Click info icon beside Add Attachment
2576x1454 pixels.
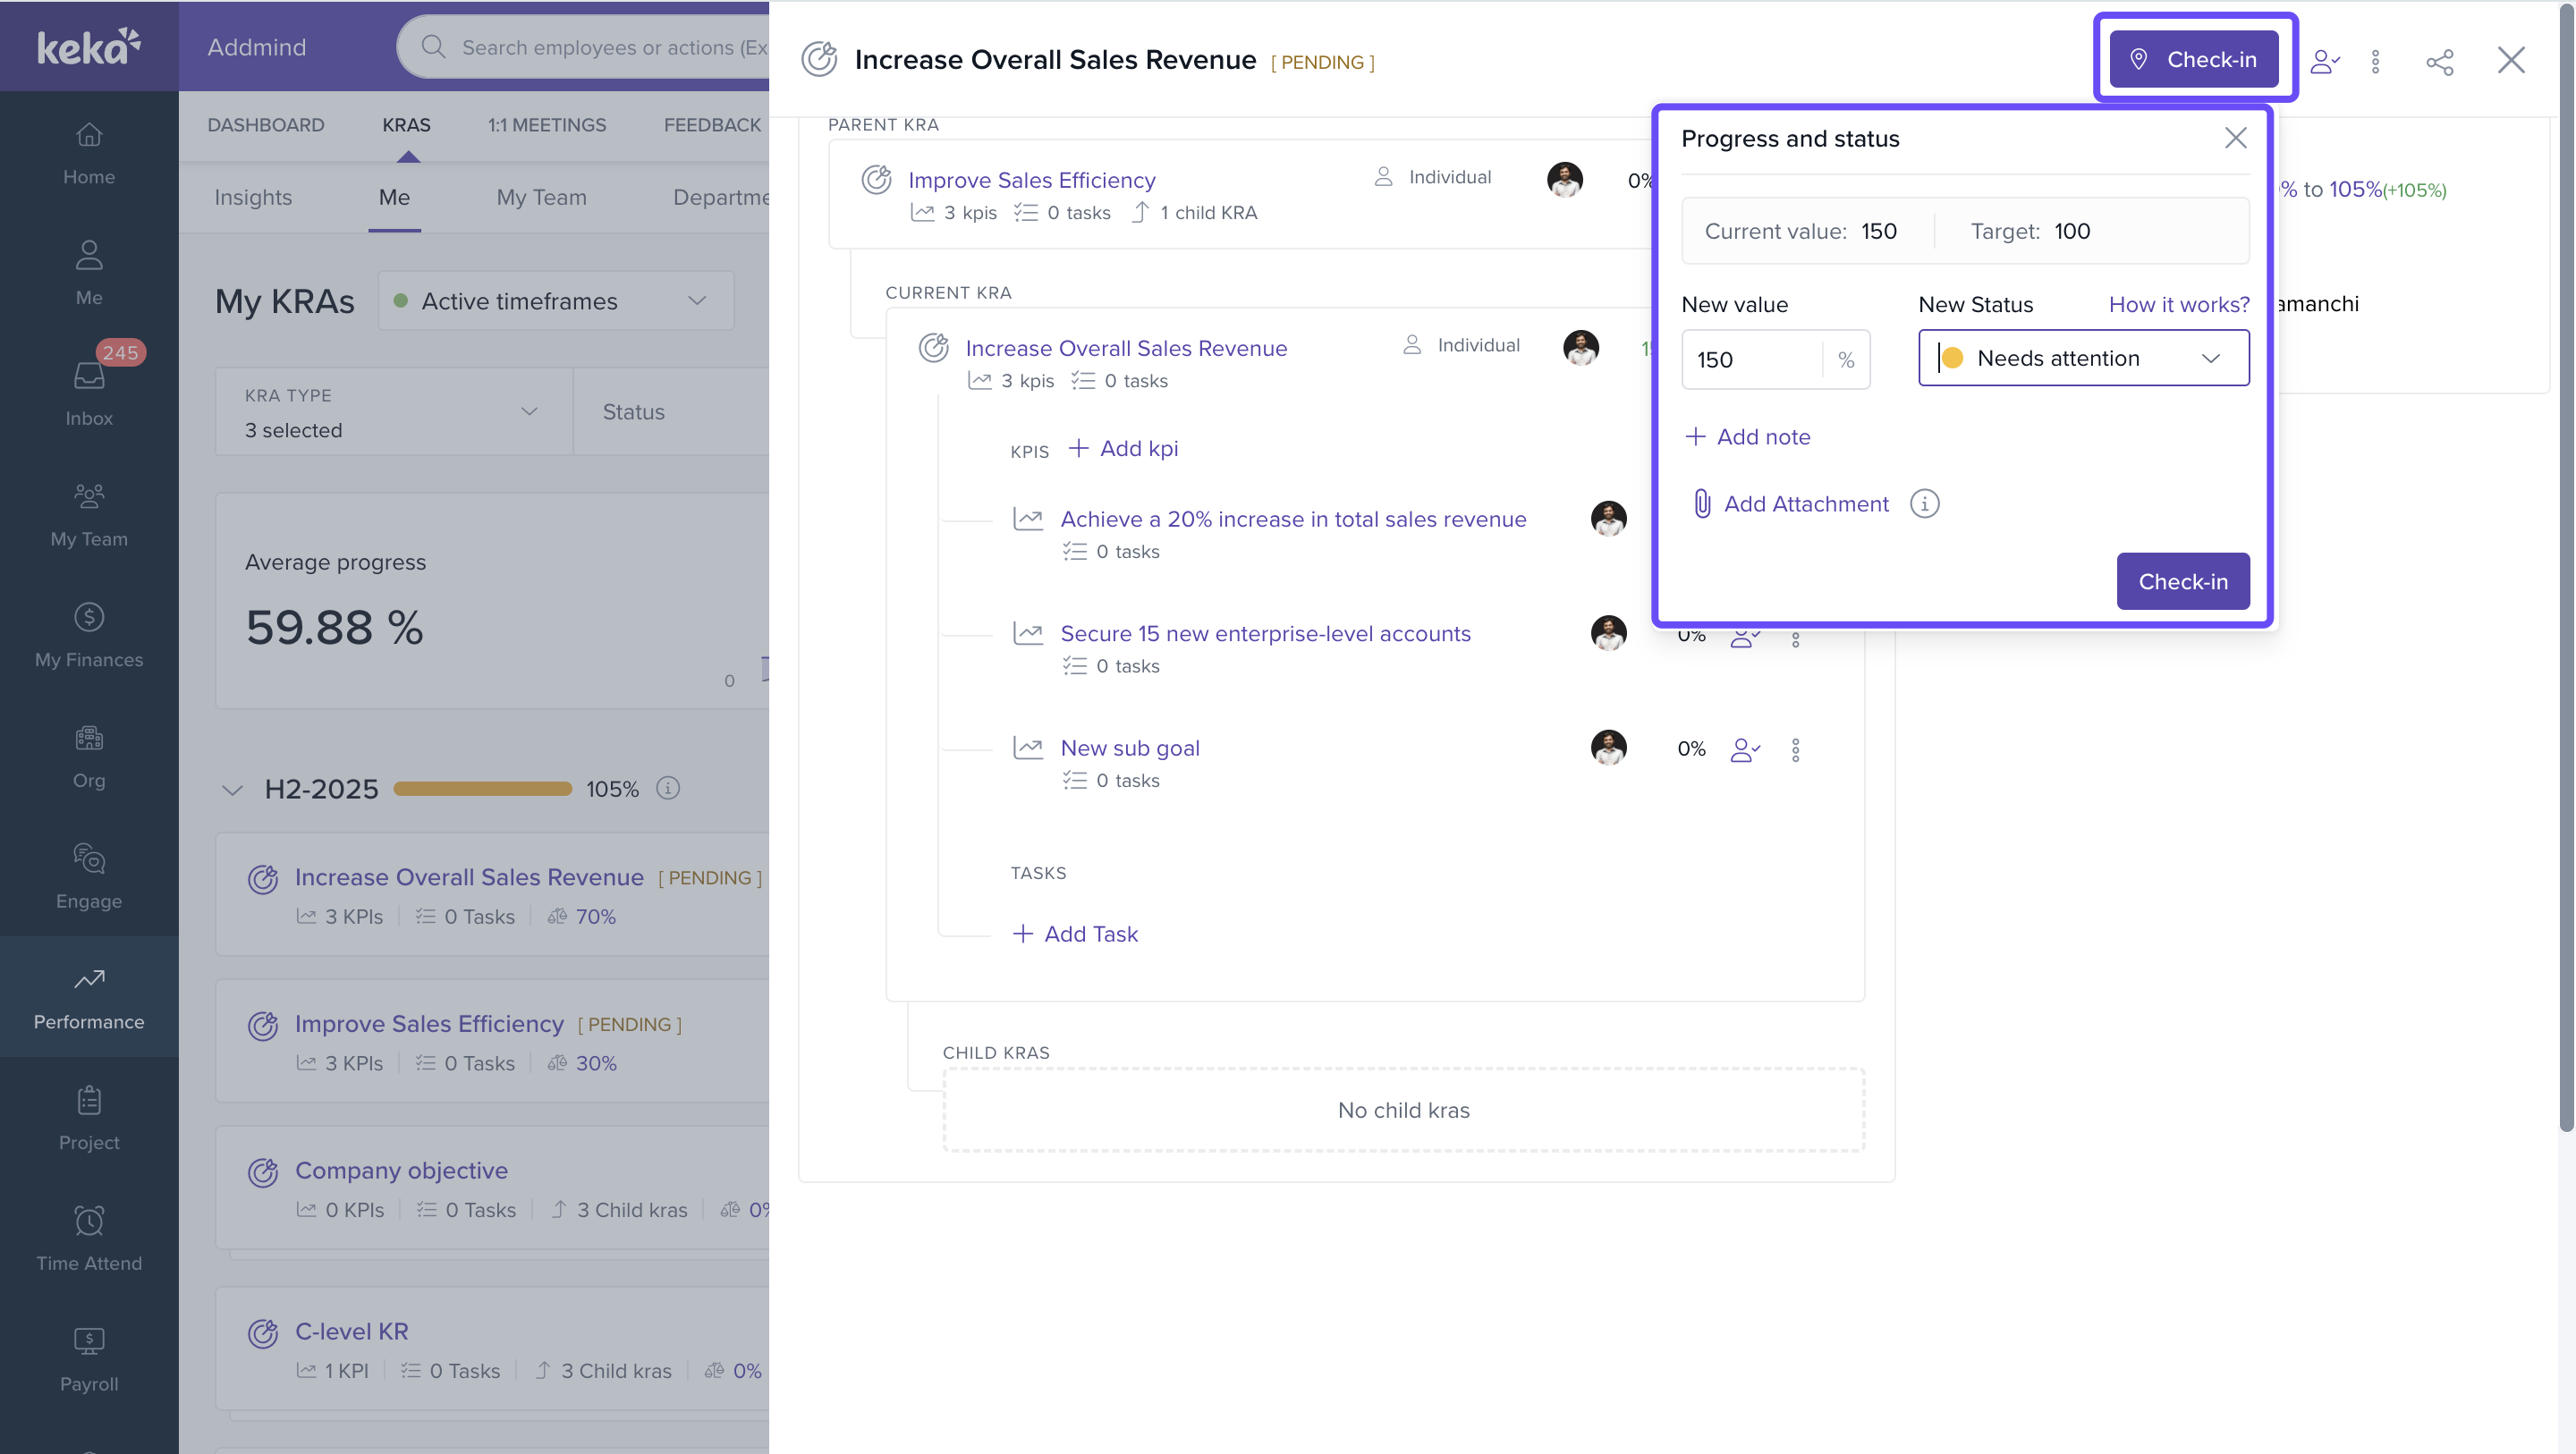[x=1924, y=503]
